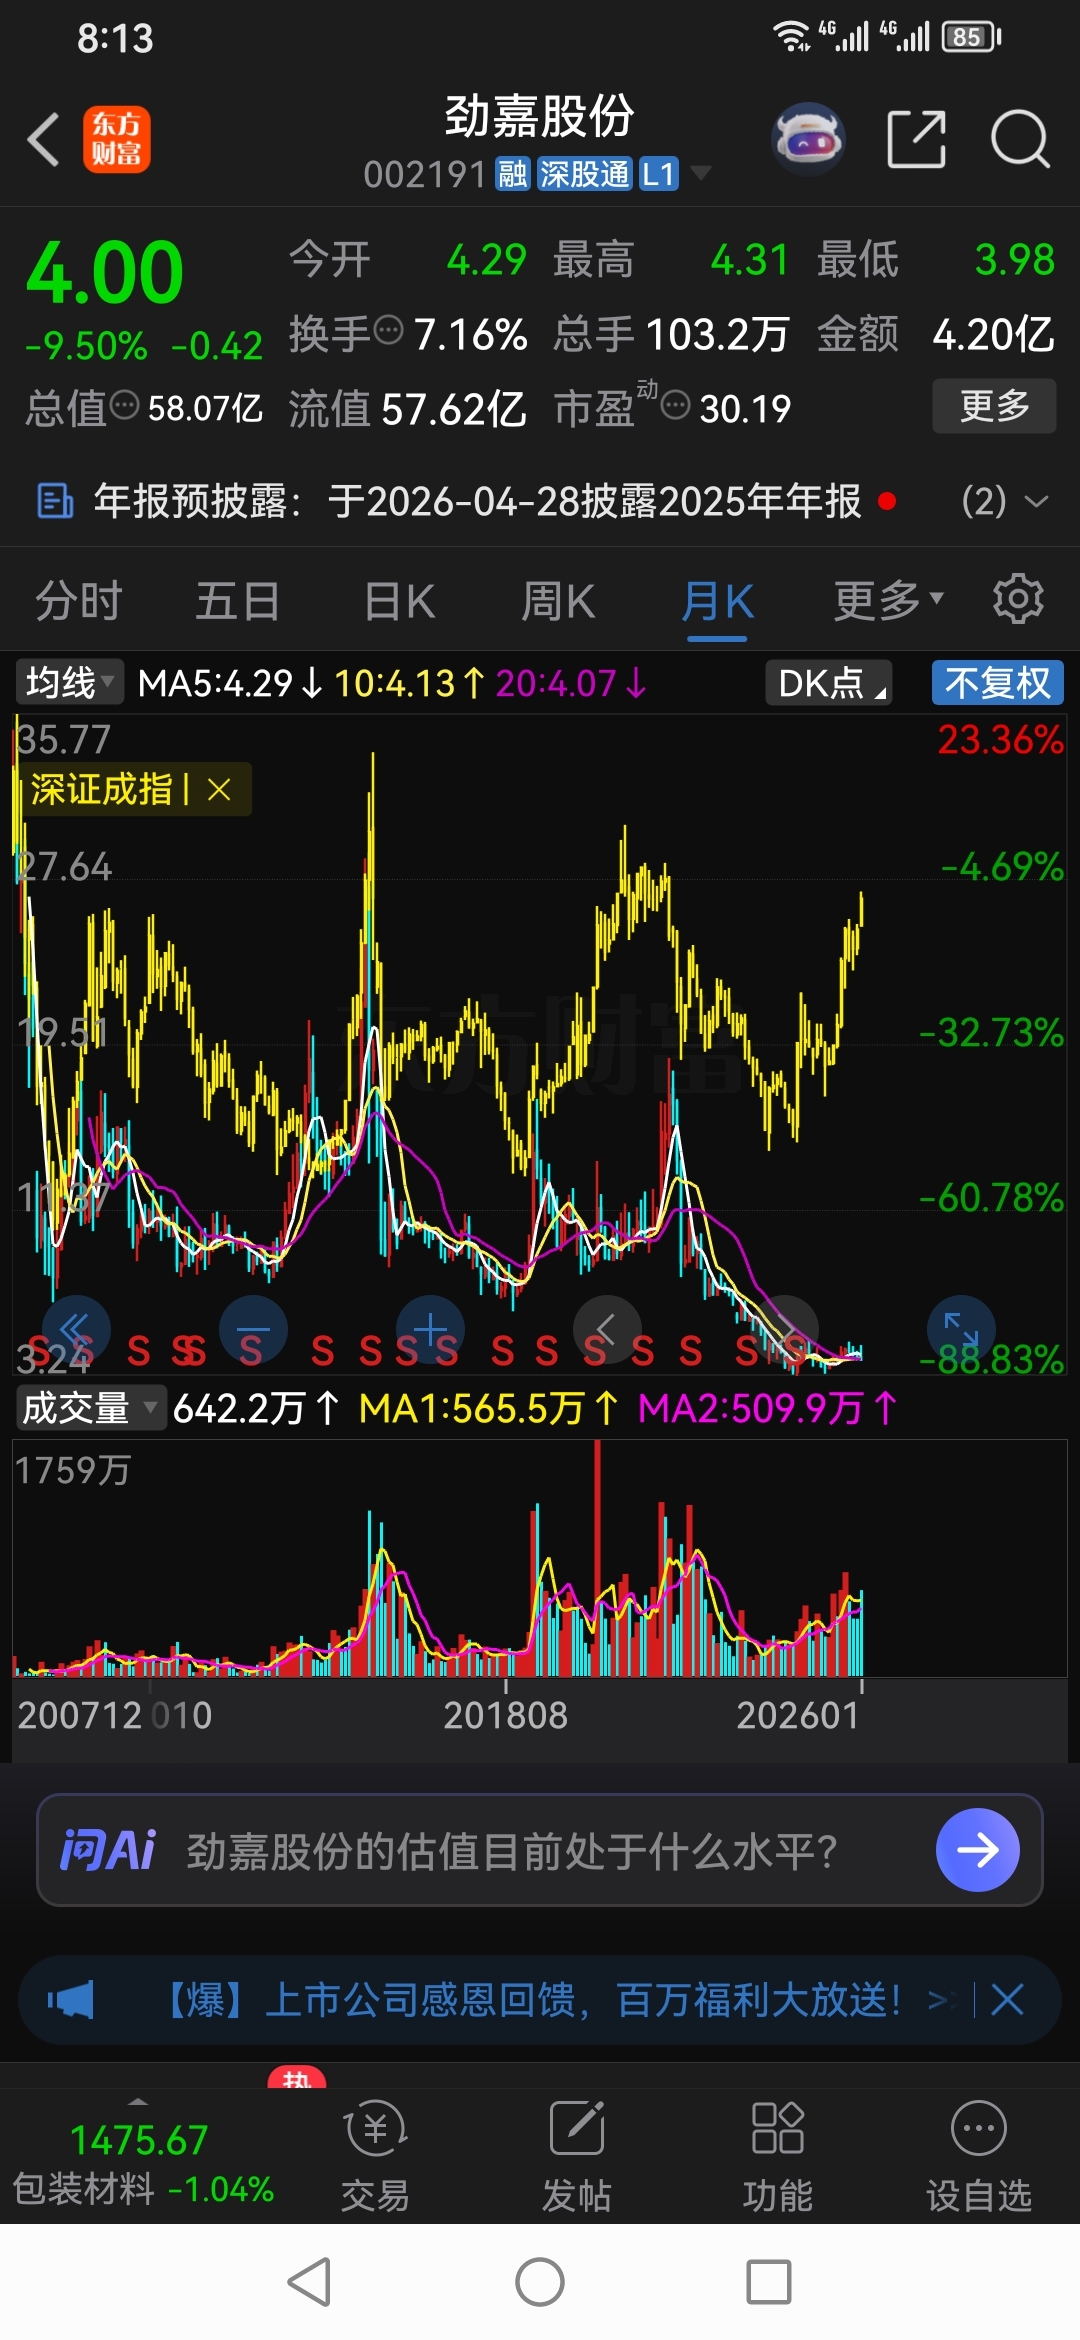Open the 年报预披露 notice text
The height and width of the screenshot is (2340, 1080).
click(x=477, y=501)
